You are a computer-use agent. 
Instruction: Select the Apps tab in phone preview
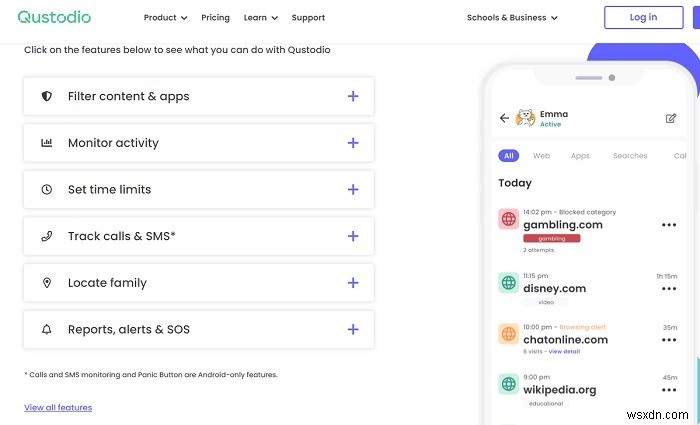pos(580,156)
